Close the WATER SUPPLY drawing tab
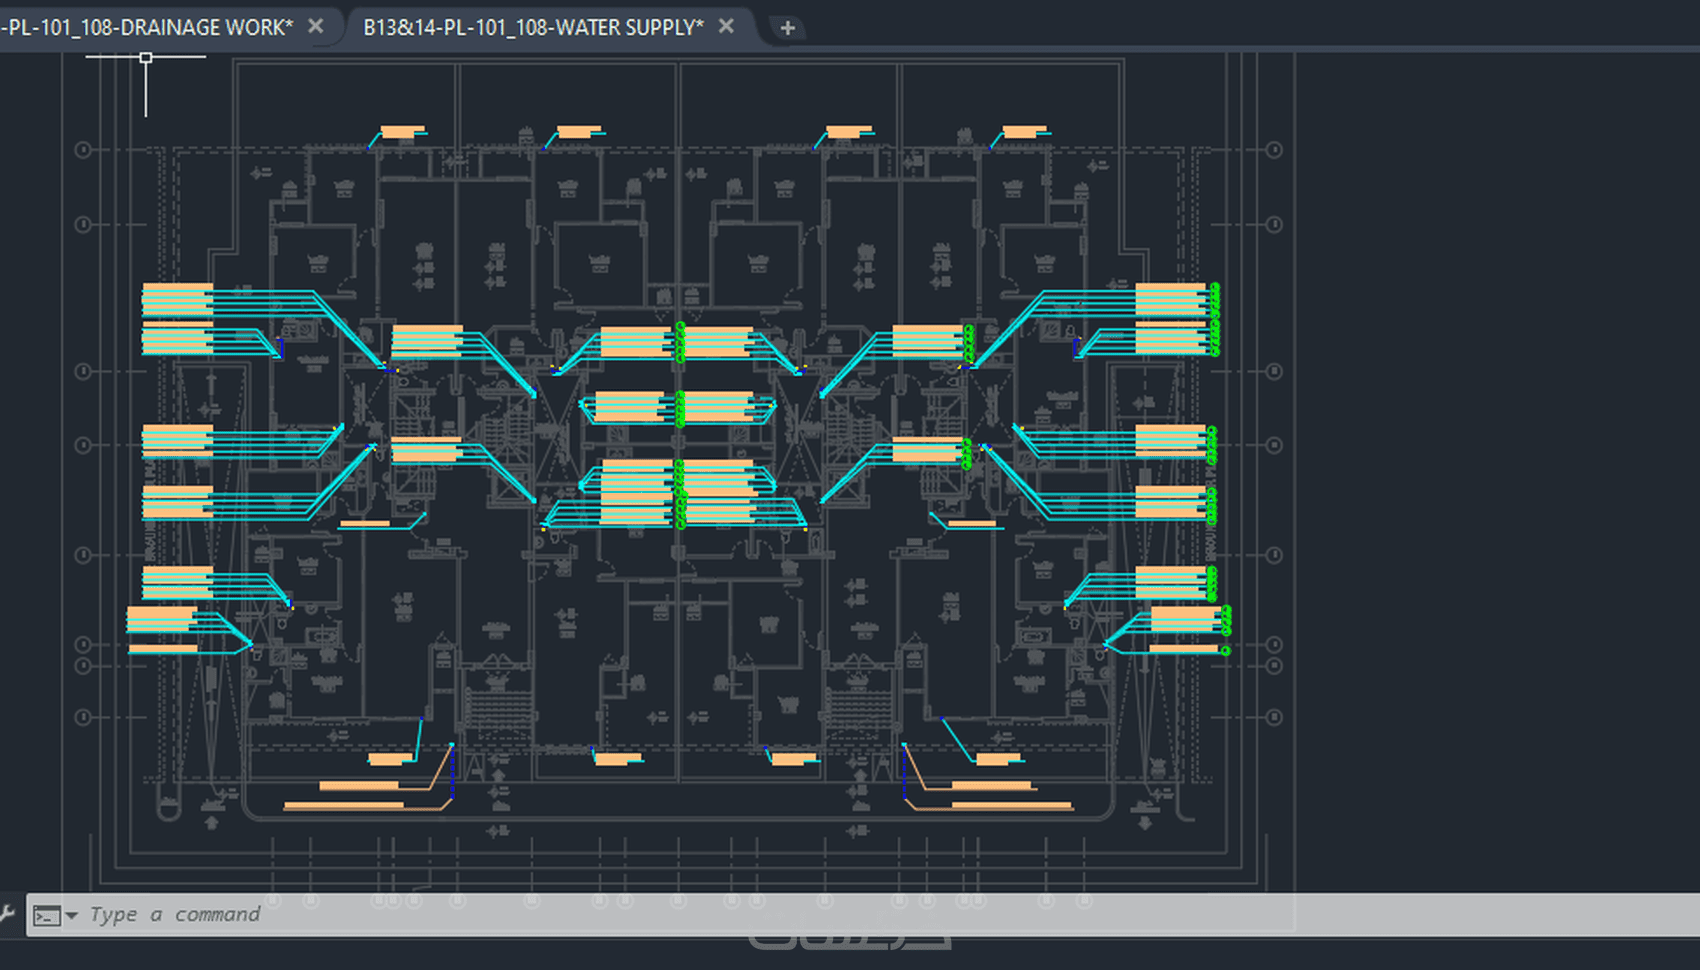Screen dimensions: 1700x970 727,27
